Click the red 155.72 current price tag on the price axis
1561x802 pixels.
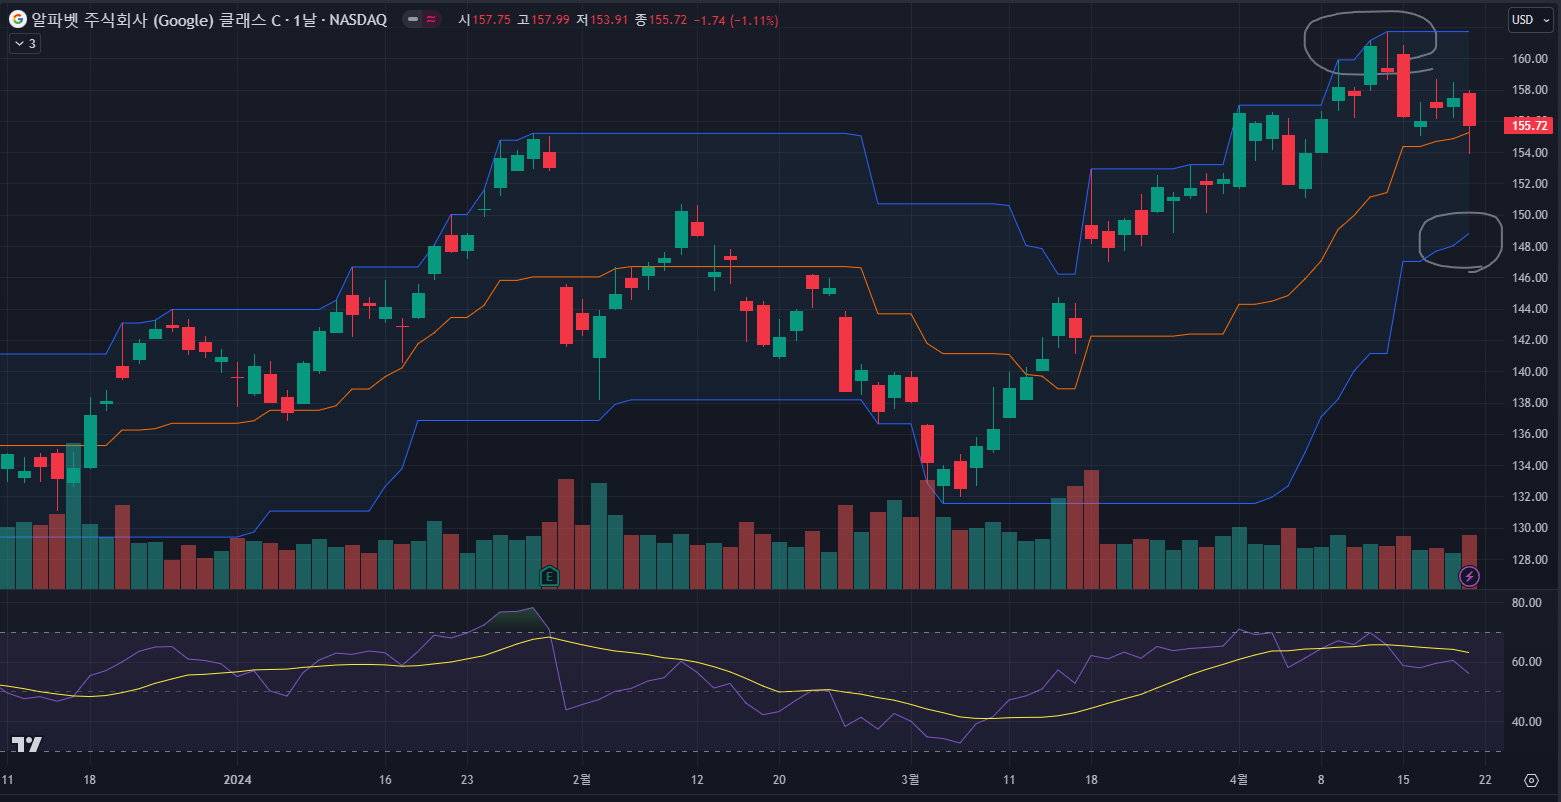tap(1529, 125)
